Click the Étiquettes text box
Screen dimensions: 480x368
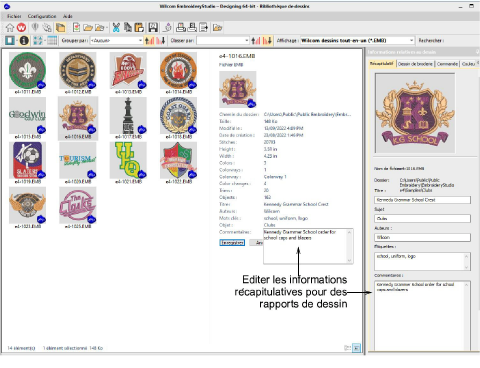[423, 261]
